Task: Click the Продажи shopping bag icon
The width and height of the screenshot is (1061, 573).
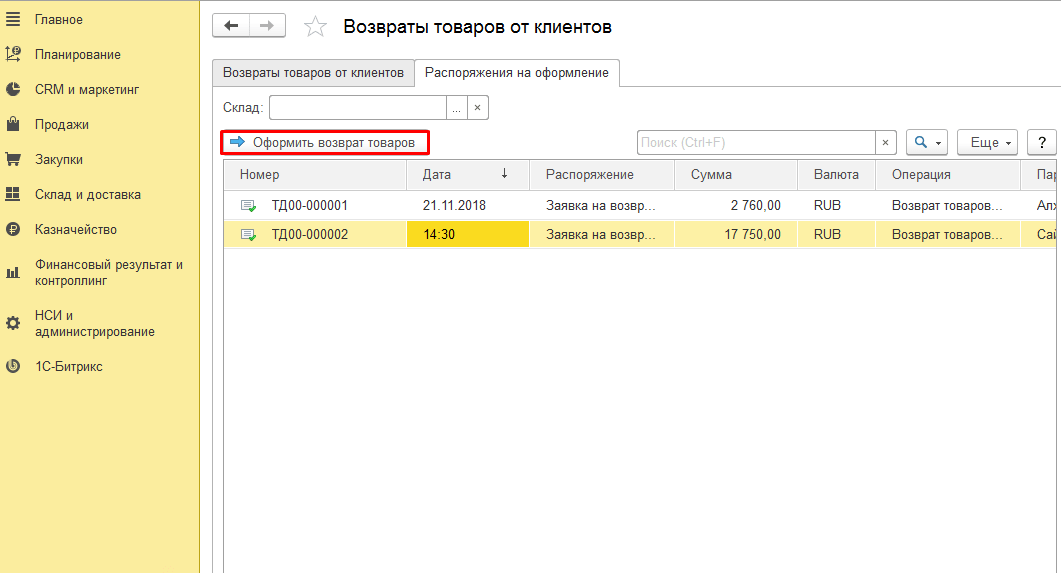Action: 13,125
